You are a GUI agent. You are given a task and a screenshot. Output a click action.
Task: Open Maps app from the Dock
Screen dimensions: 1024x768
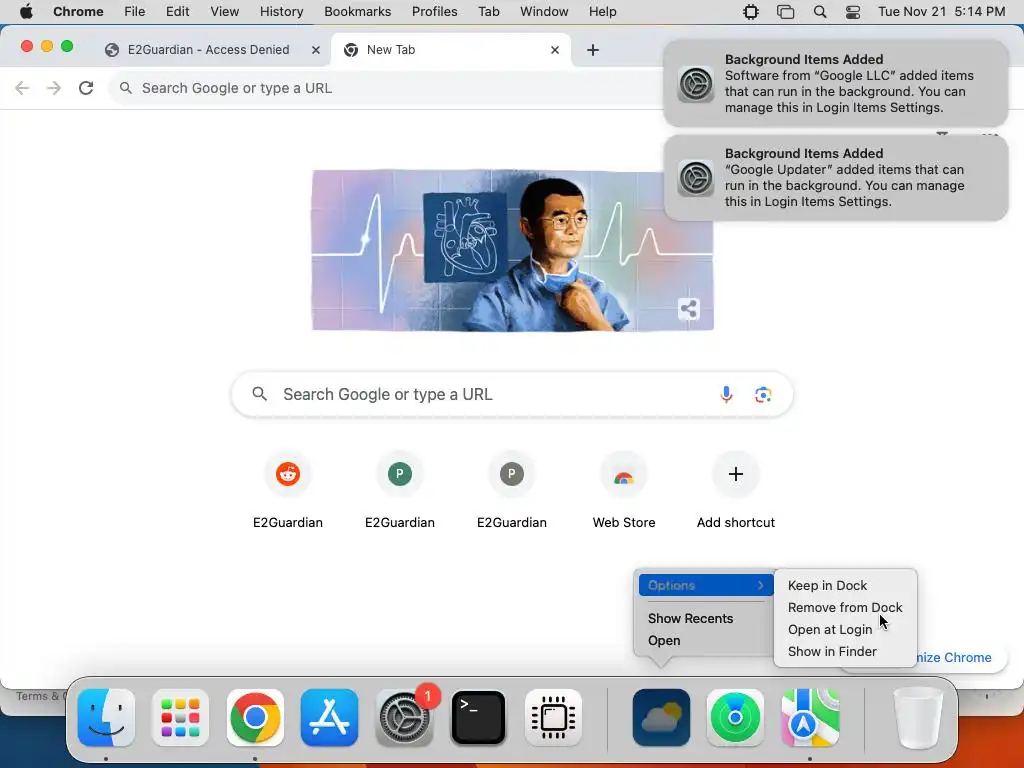pyautogui.click(x=810, y=718)
